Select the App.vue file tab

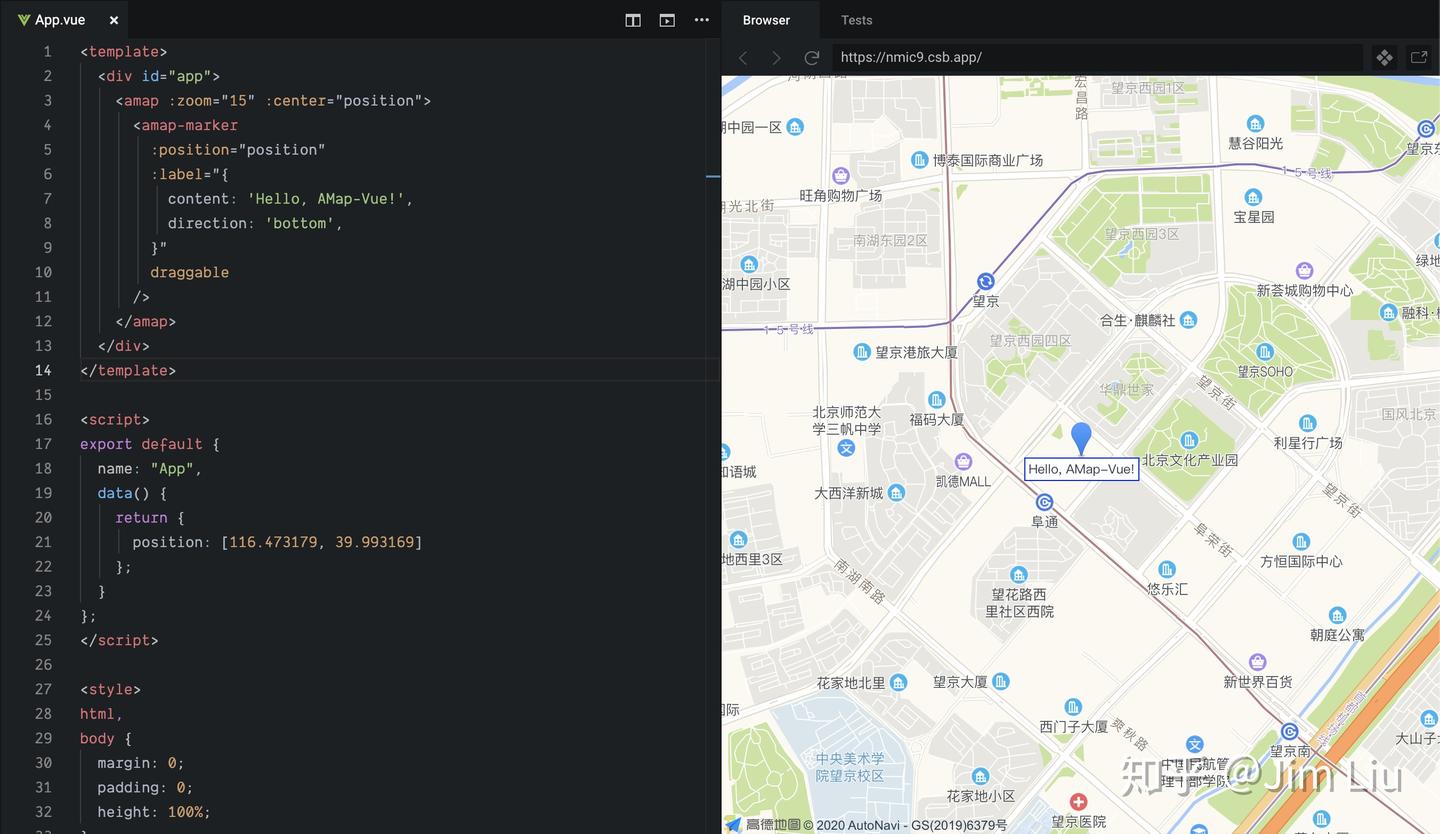coord(59,20)
